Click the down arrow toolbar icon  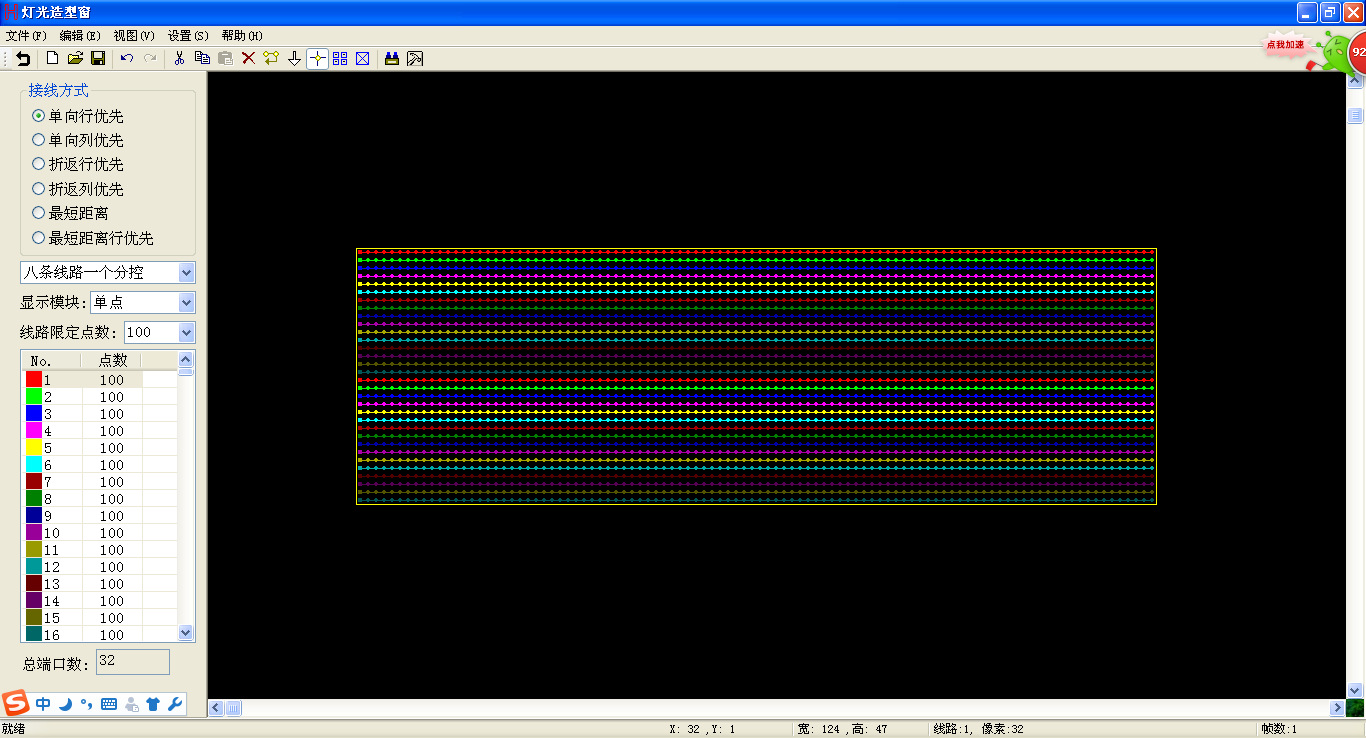(294, 59)
